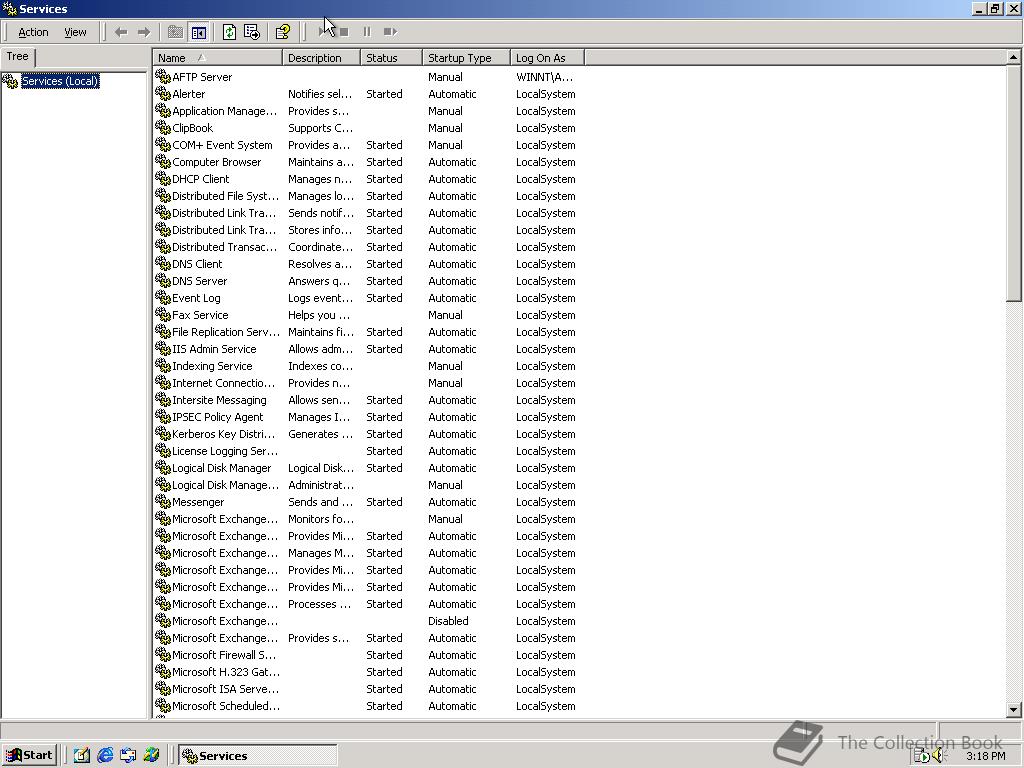Click the IPSEC Policy Agent icon
This screenshot has height=768, width=1024.
(163, 416)
